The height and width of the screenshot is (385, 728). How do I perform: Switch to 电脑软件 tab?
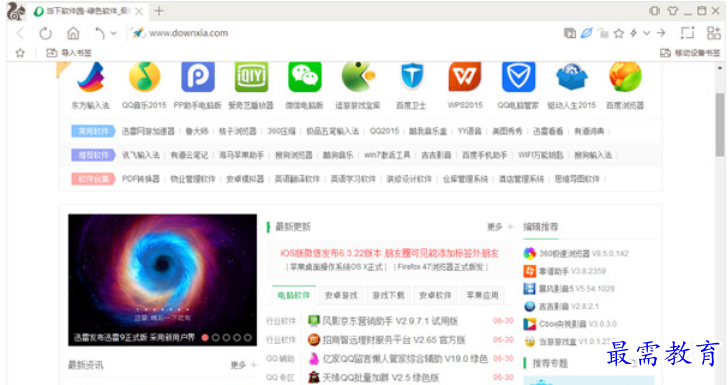293,295
